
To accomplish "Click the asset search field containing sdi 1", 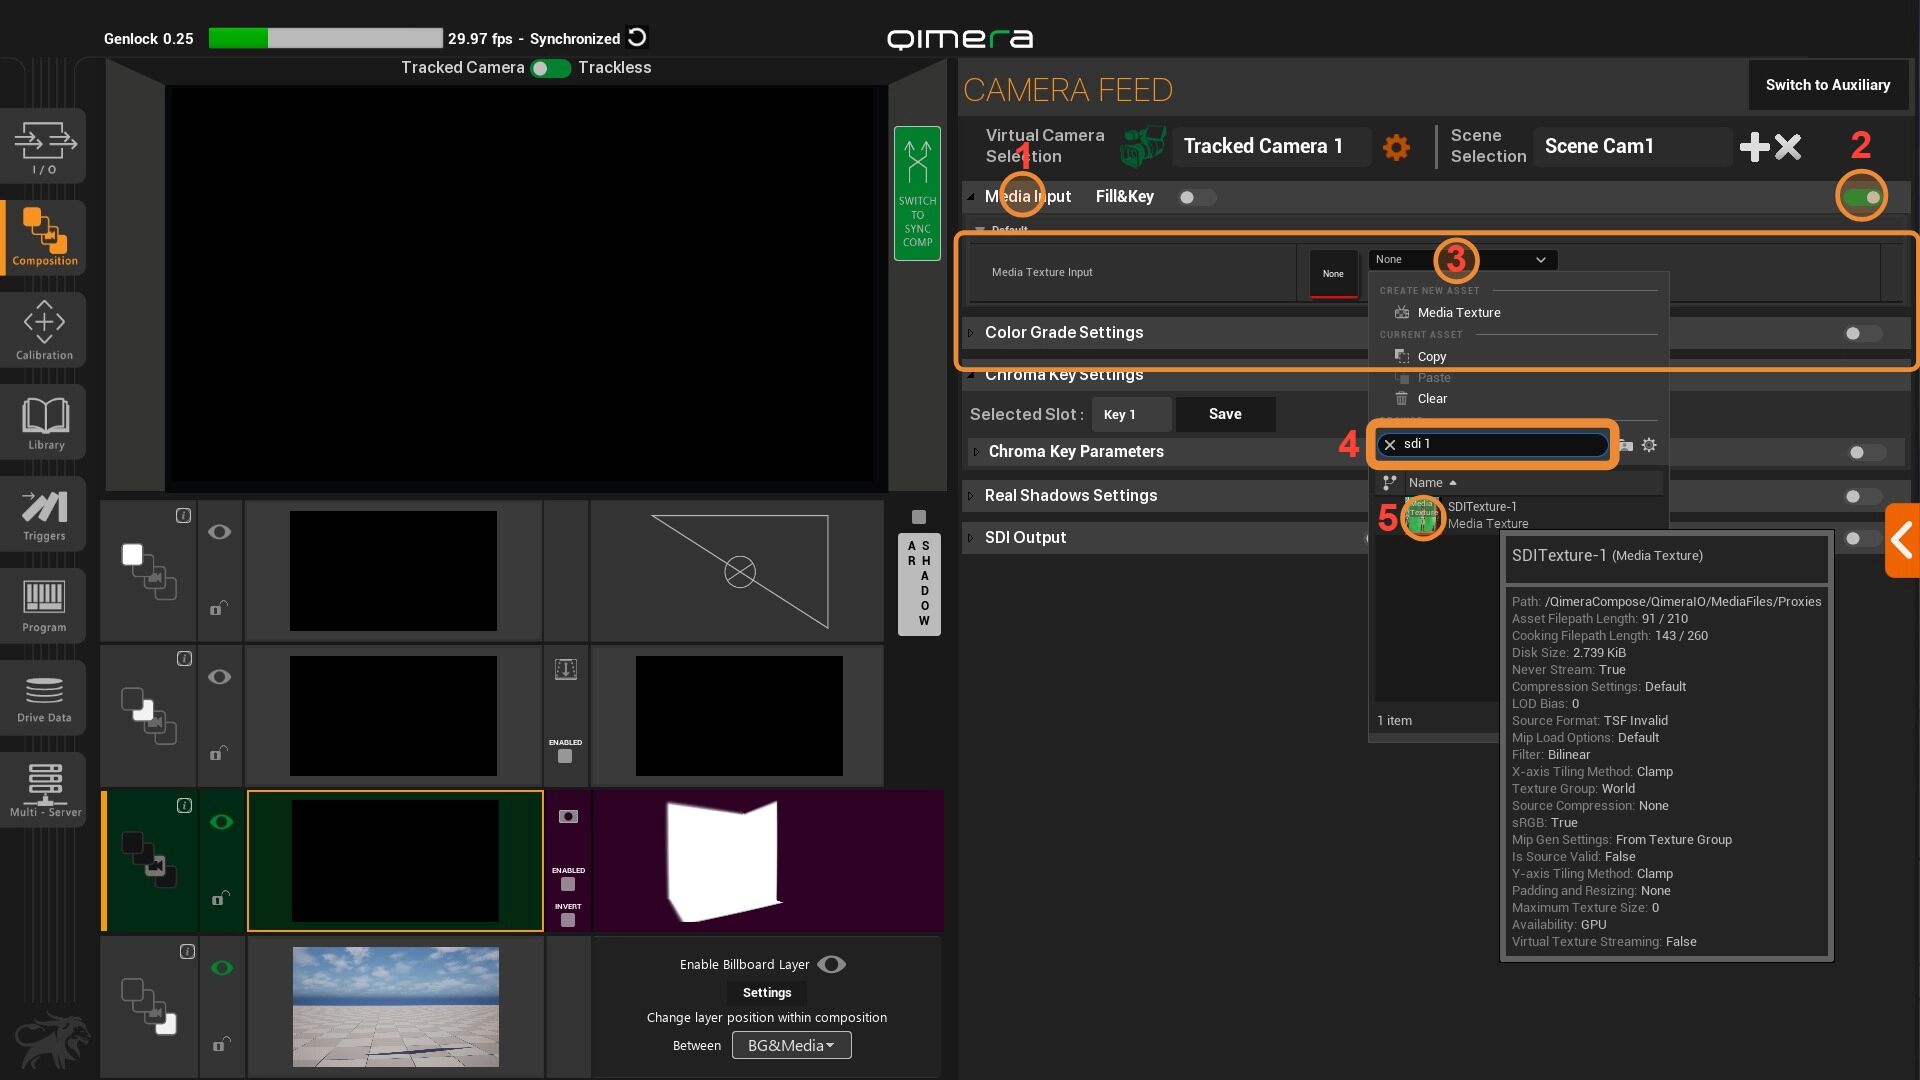I will (1500, 444).
